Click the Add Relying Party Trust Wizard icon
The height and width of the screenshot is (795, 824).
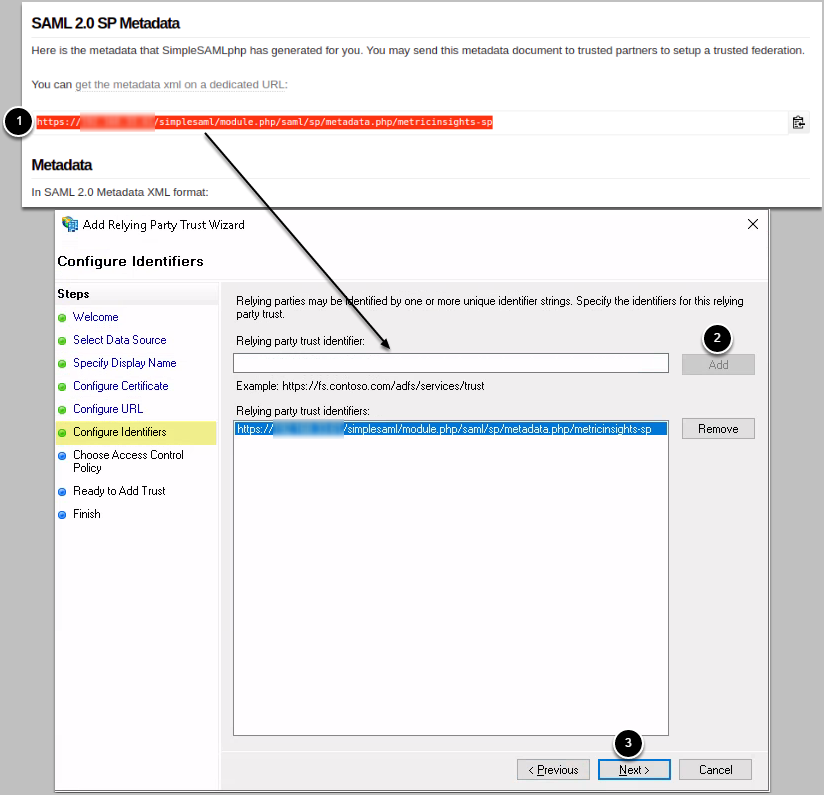[x=70, y=224]
